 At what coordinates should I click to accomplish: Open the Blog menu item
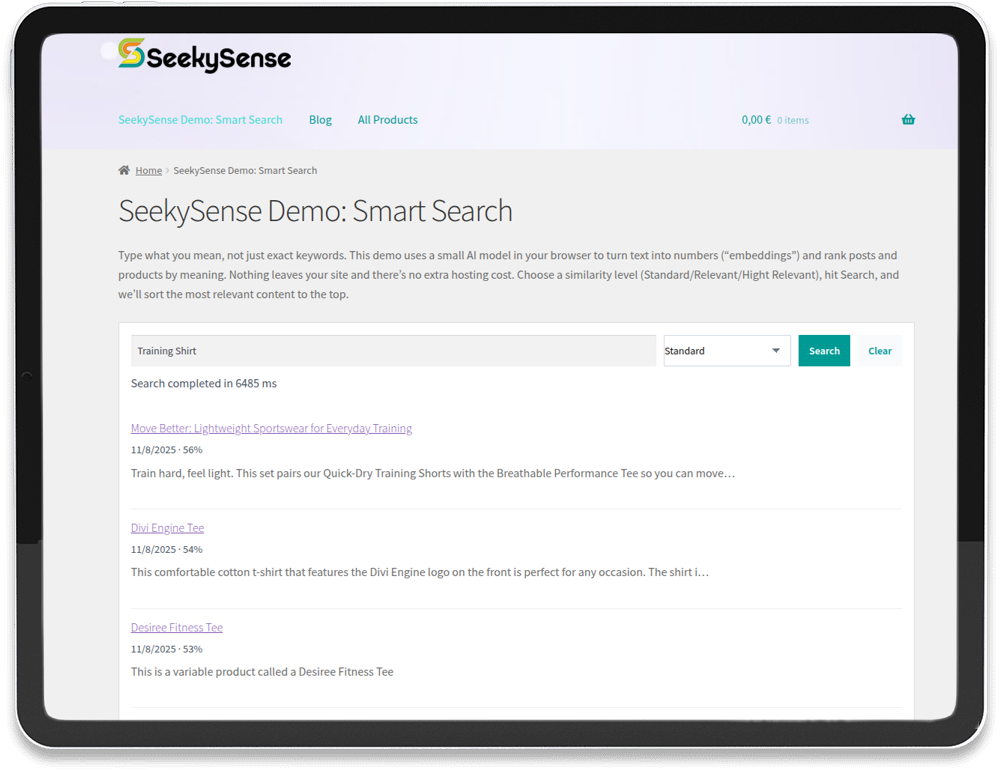point(320,120)
